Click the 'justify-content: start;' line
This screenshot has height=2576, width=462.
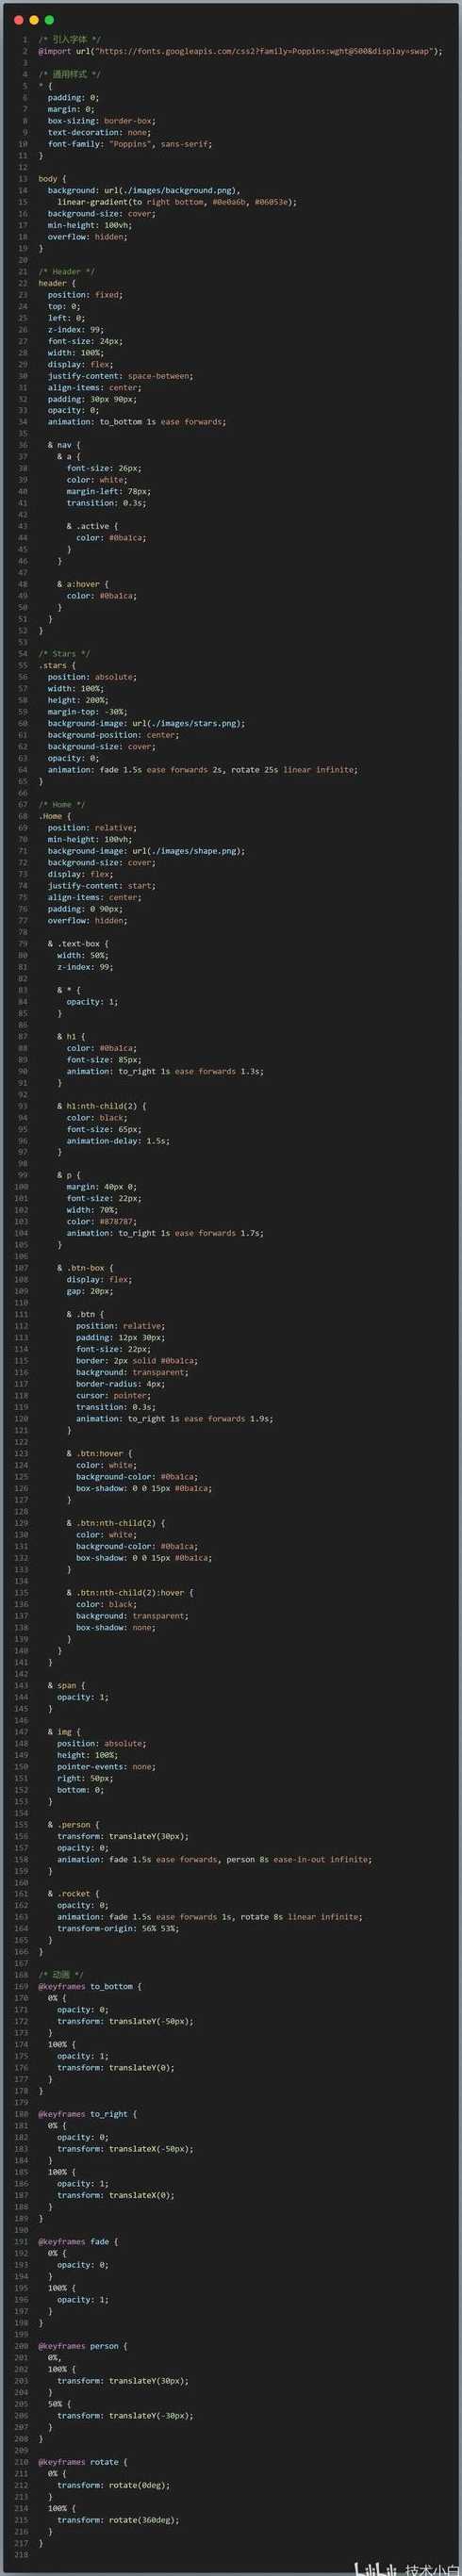[102, 885]
